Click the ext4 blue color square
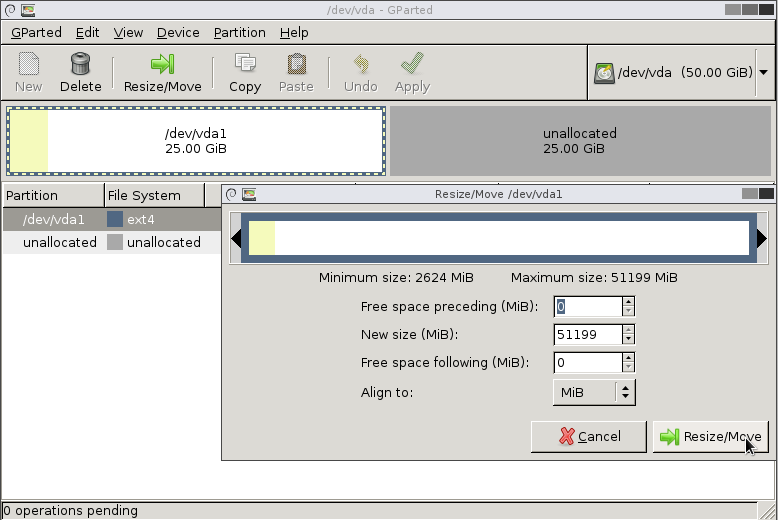This screenshot has width=778, height=520. coord(115,219)
